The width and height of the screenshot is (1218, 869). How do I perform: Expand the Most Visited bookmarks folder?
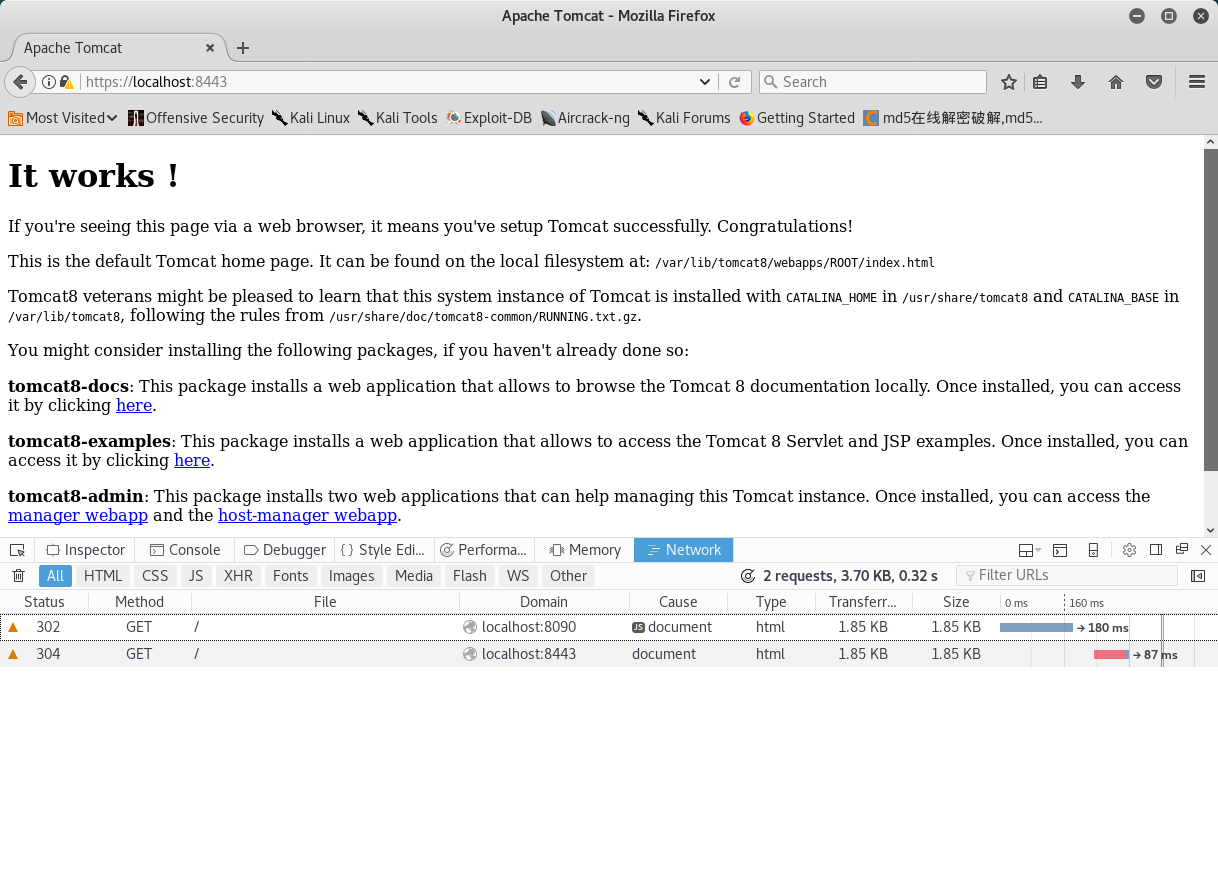(64, 118)
